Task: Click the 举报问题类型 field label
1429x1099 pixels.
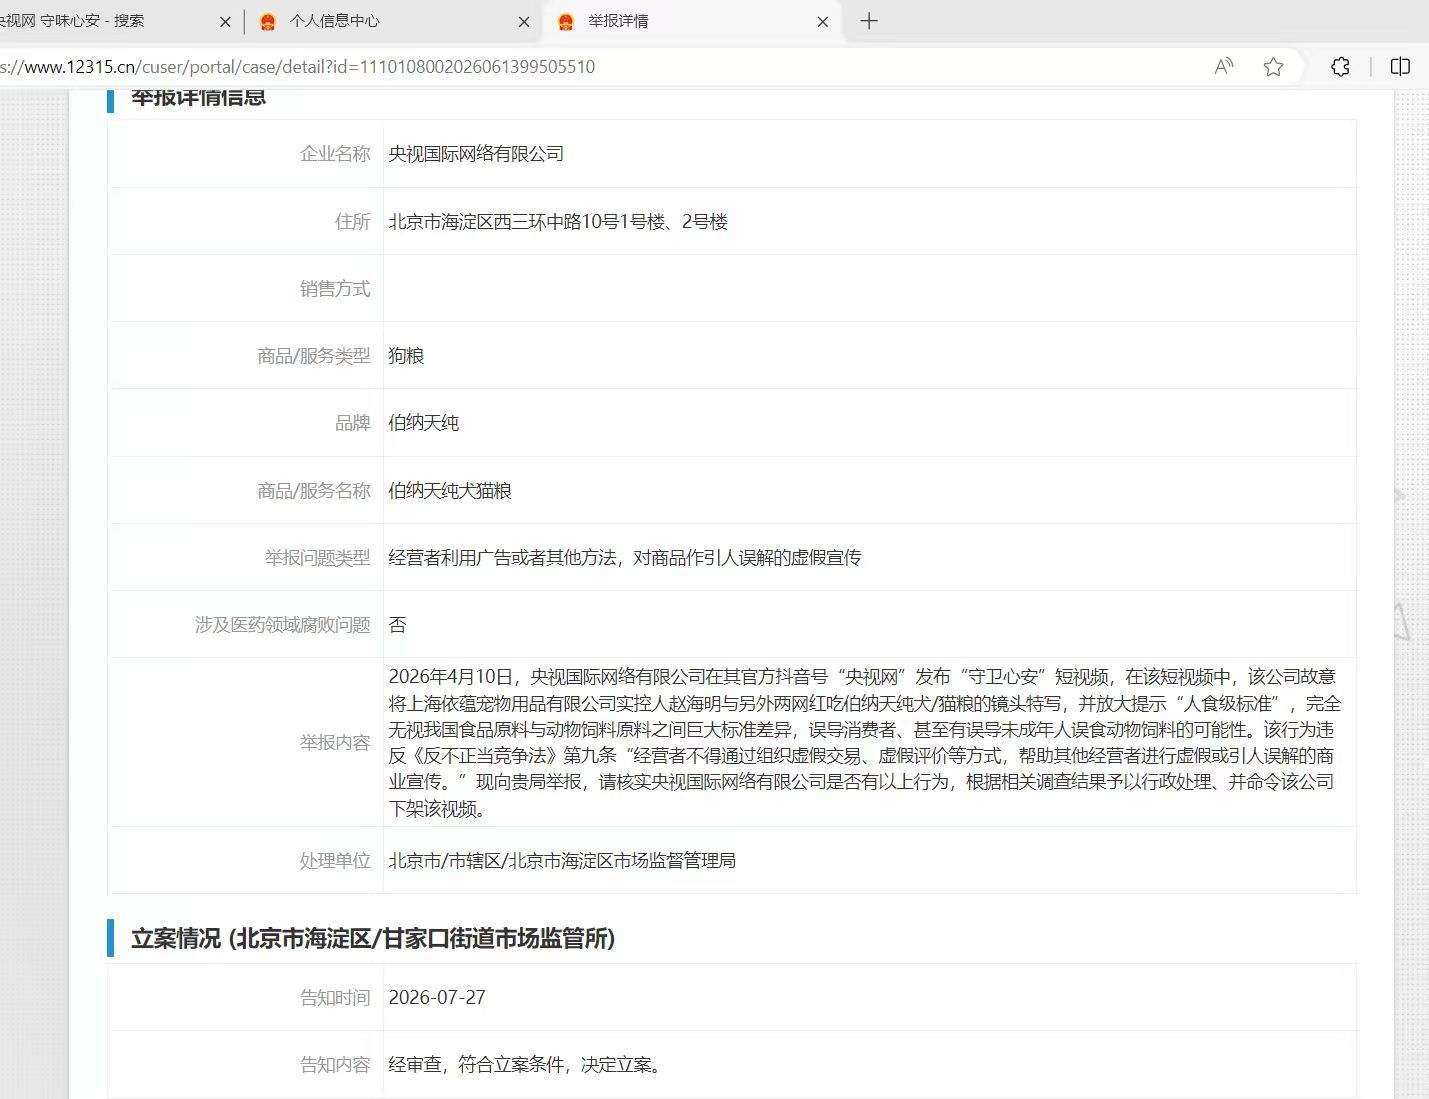Action: 318,558
